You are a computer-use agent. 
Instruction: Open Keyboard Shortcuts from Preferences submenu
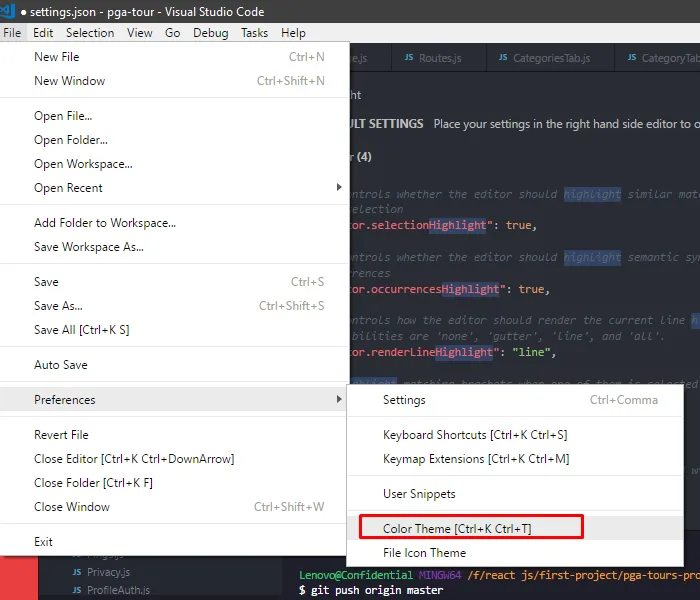click(515, 434)
